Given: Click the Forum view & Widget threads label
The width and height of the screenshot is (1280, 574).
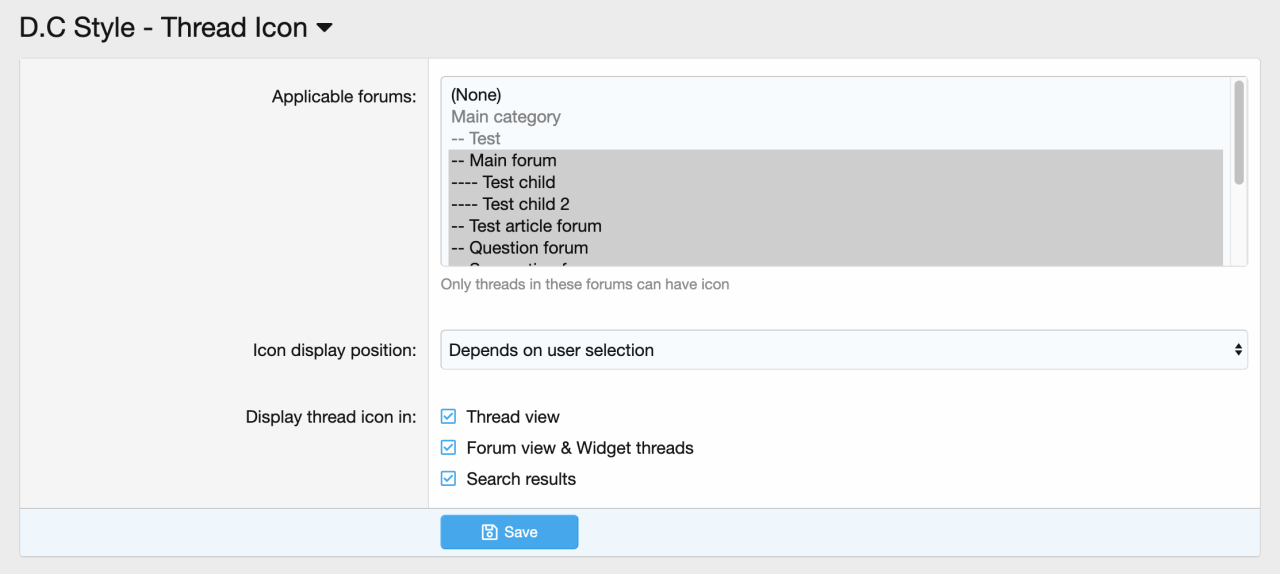Looking at the screenshot, I should coord(580,448).
